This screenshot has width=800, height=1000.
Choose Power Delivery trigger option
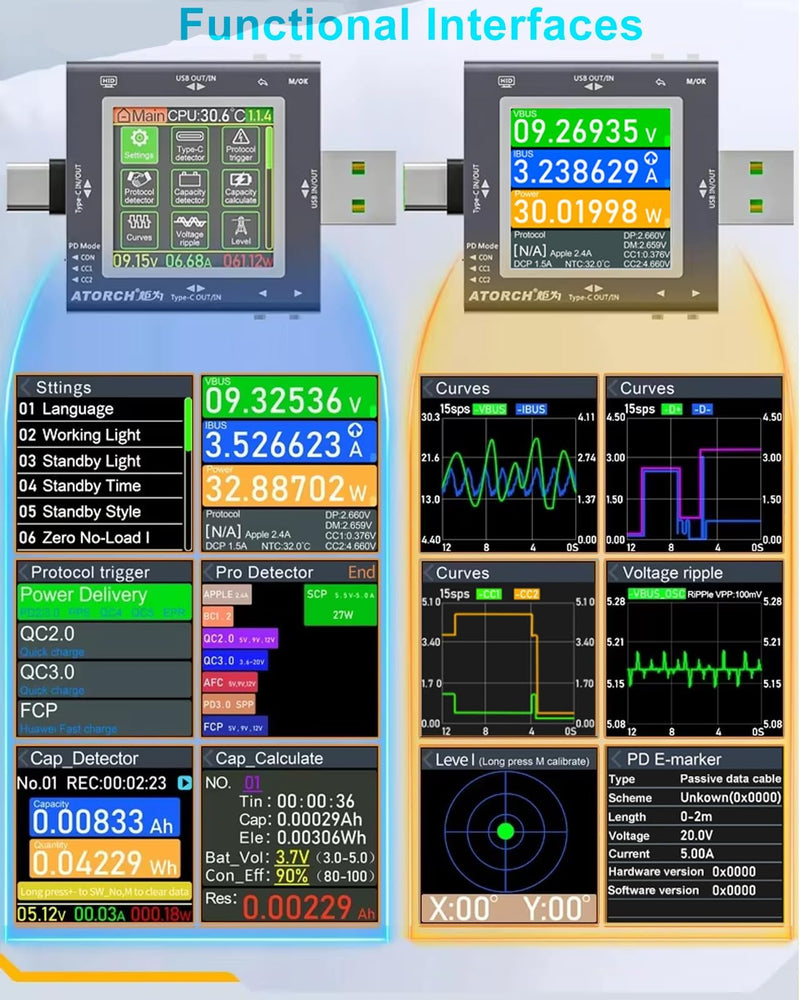105,601
